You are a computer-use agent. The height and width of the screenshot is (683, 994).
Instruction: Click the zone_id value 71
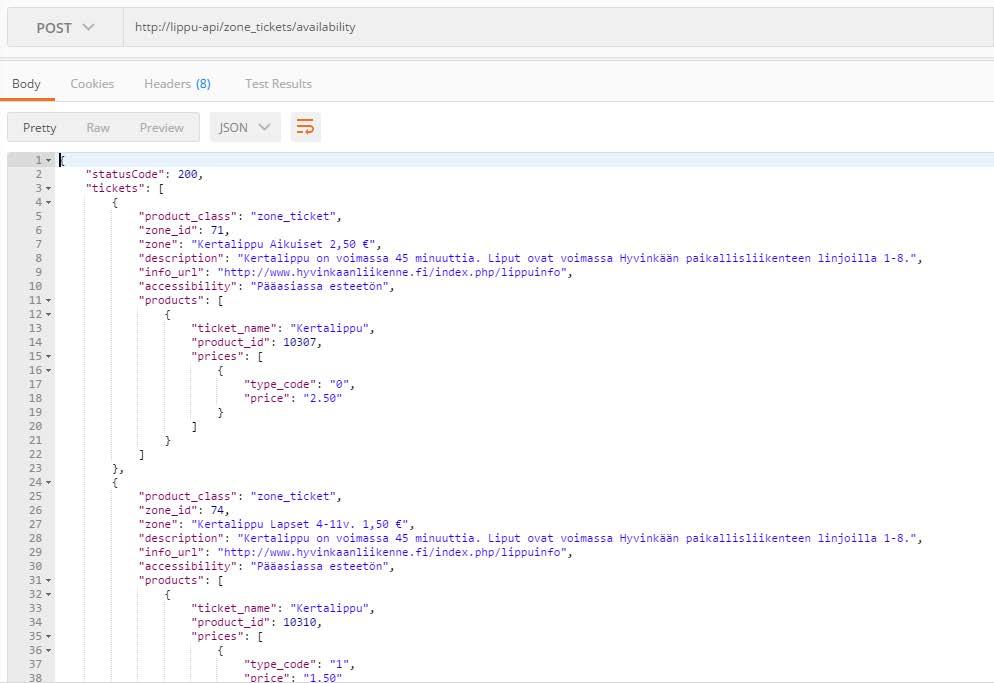[217, 230]
